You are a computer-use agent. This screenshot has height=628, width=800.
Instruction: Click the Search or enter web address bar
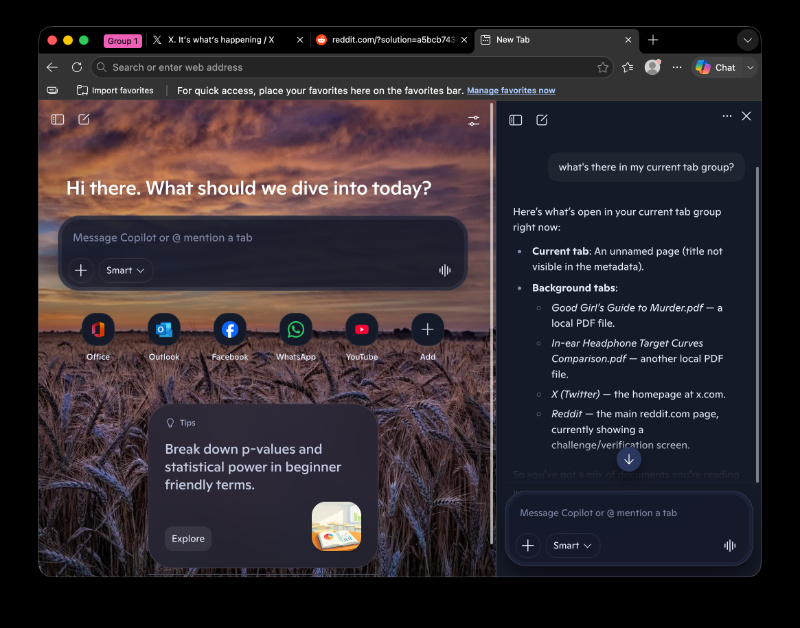(x=352, y=67)
